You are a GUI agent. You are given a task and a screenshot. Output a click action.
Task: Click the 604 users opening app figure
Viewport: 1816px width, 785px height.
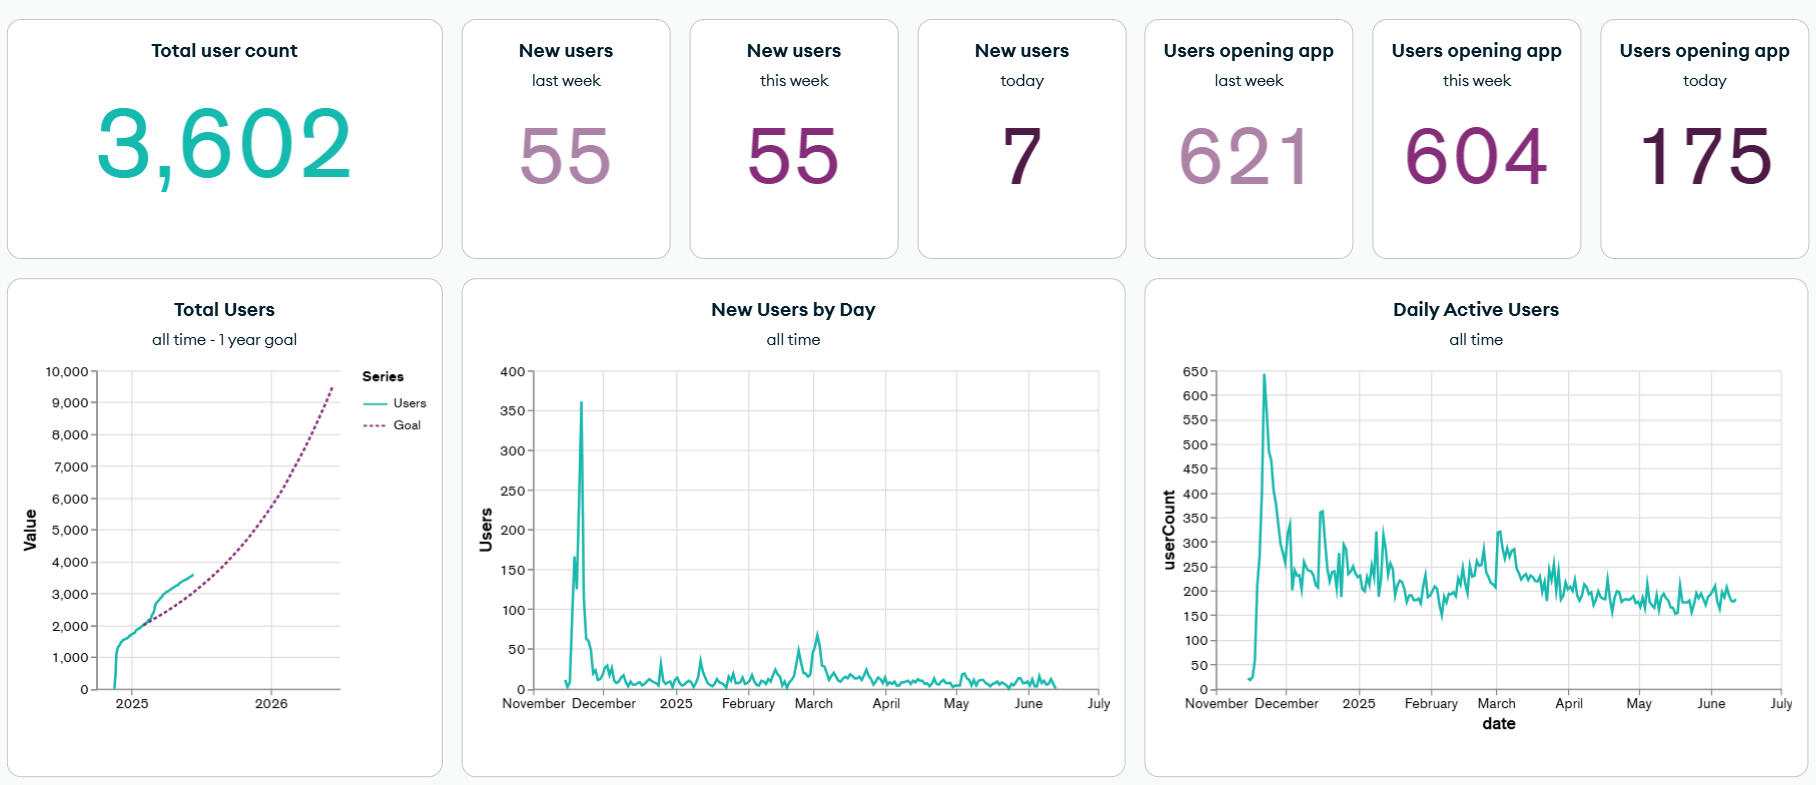[x=1476, y=156]
